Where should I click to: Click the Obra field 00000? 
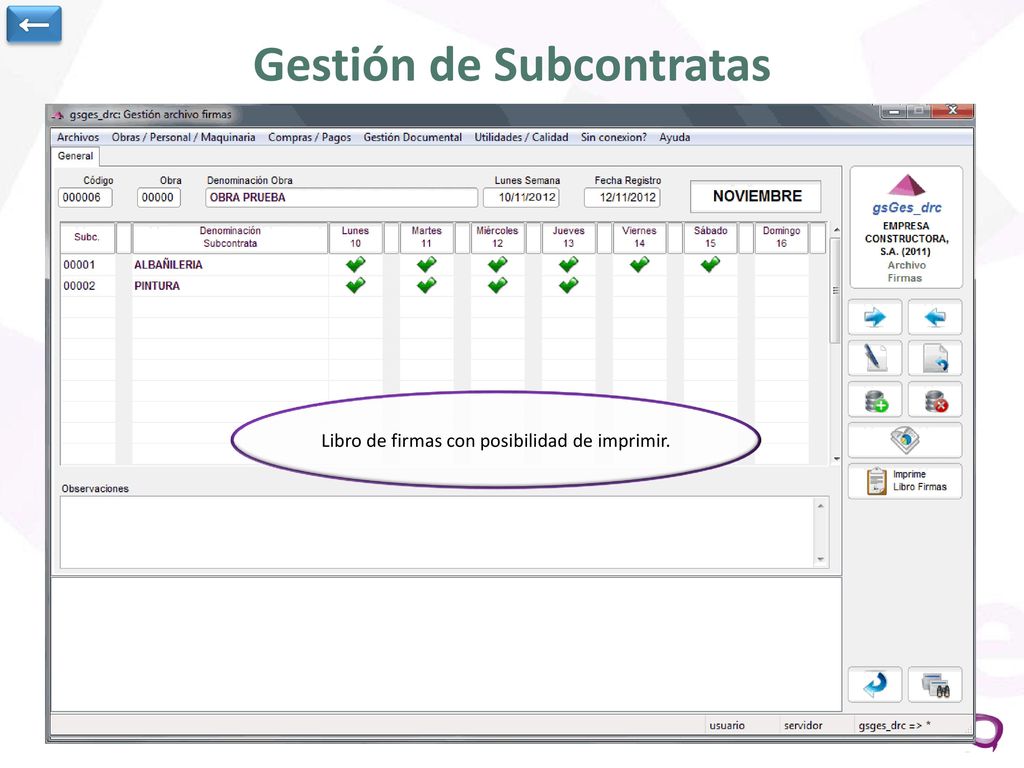[x=158, y=197]
